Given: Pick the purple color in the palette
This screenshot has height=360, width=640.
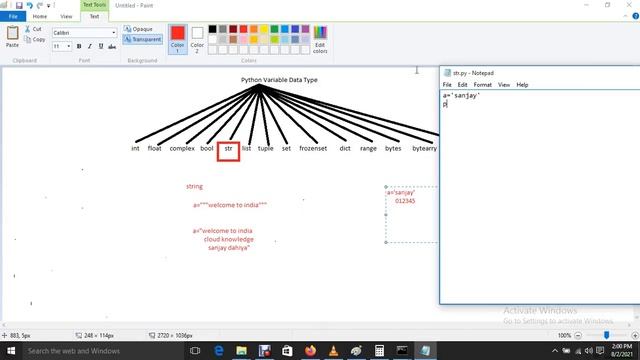Looking at the screenshot, I should pyautogui.click(x=305, y=29).
